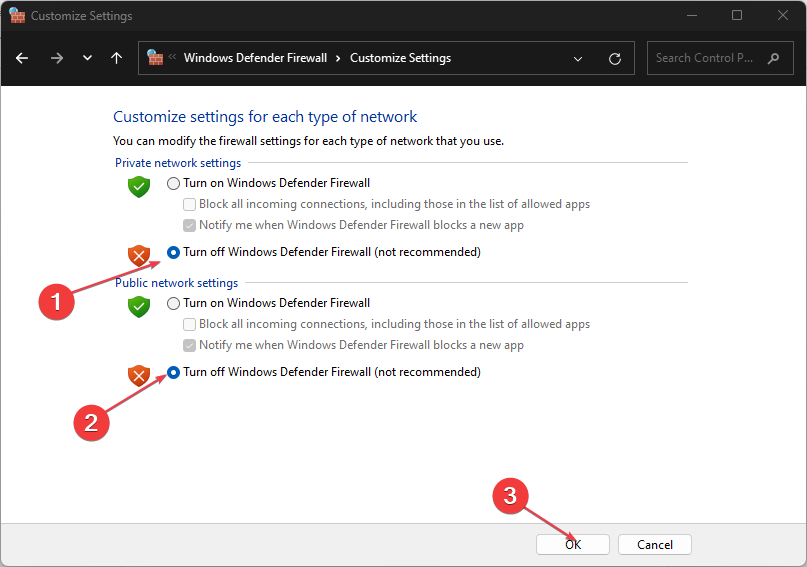Click the title bar window icon
807x567 pixels.
point(17,16)
